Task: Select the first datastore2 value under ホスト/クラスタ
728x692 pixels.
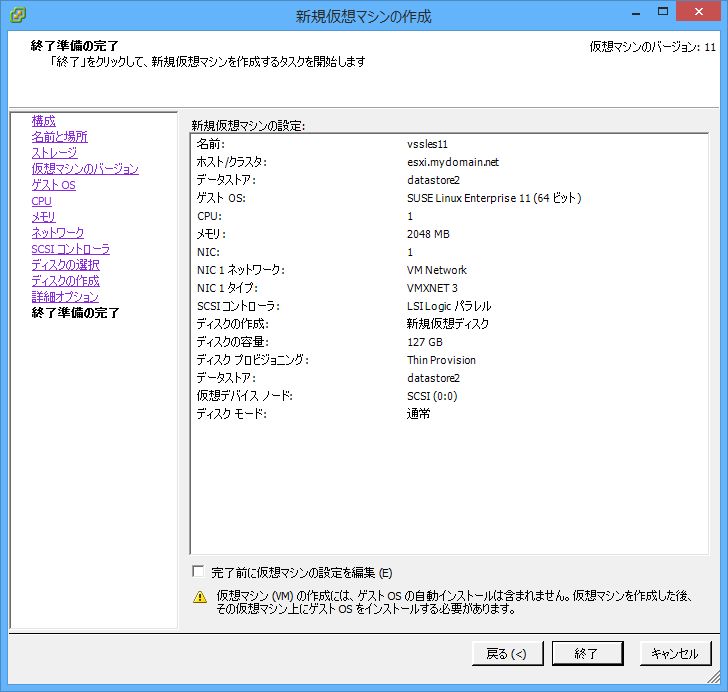Action: [x=433, y=180]
